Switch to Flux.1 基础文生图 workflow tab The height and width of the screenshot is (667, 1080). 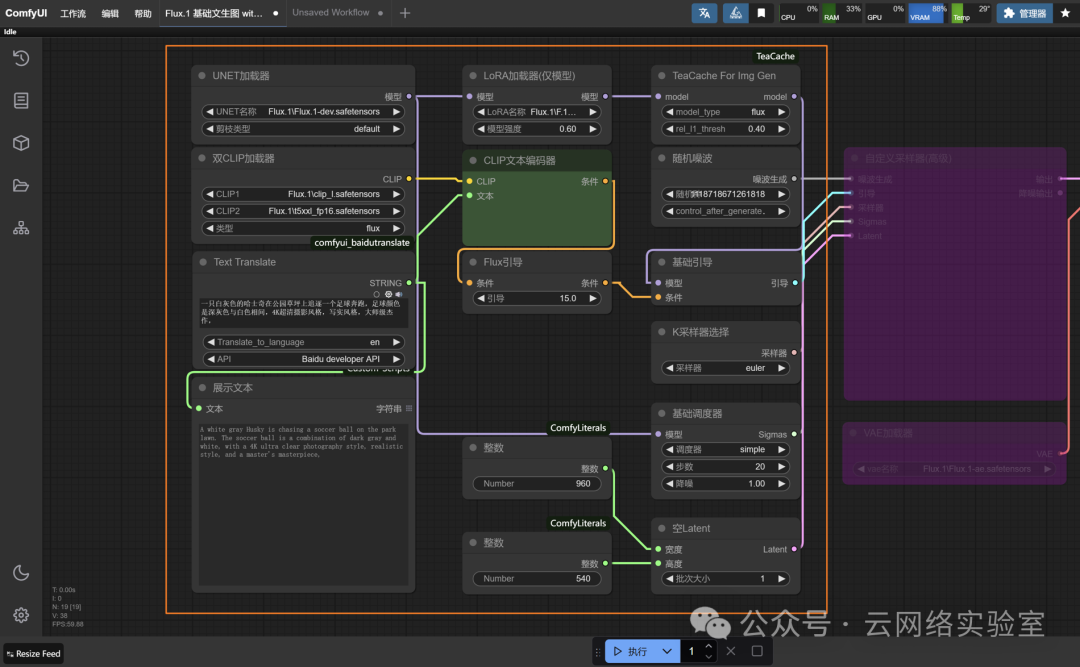[x=222, y=13]
